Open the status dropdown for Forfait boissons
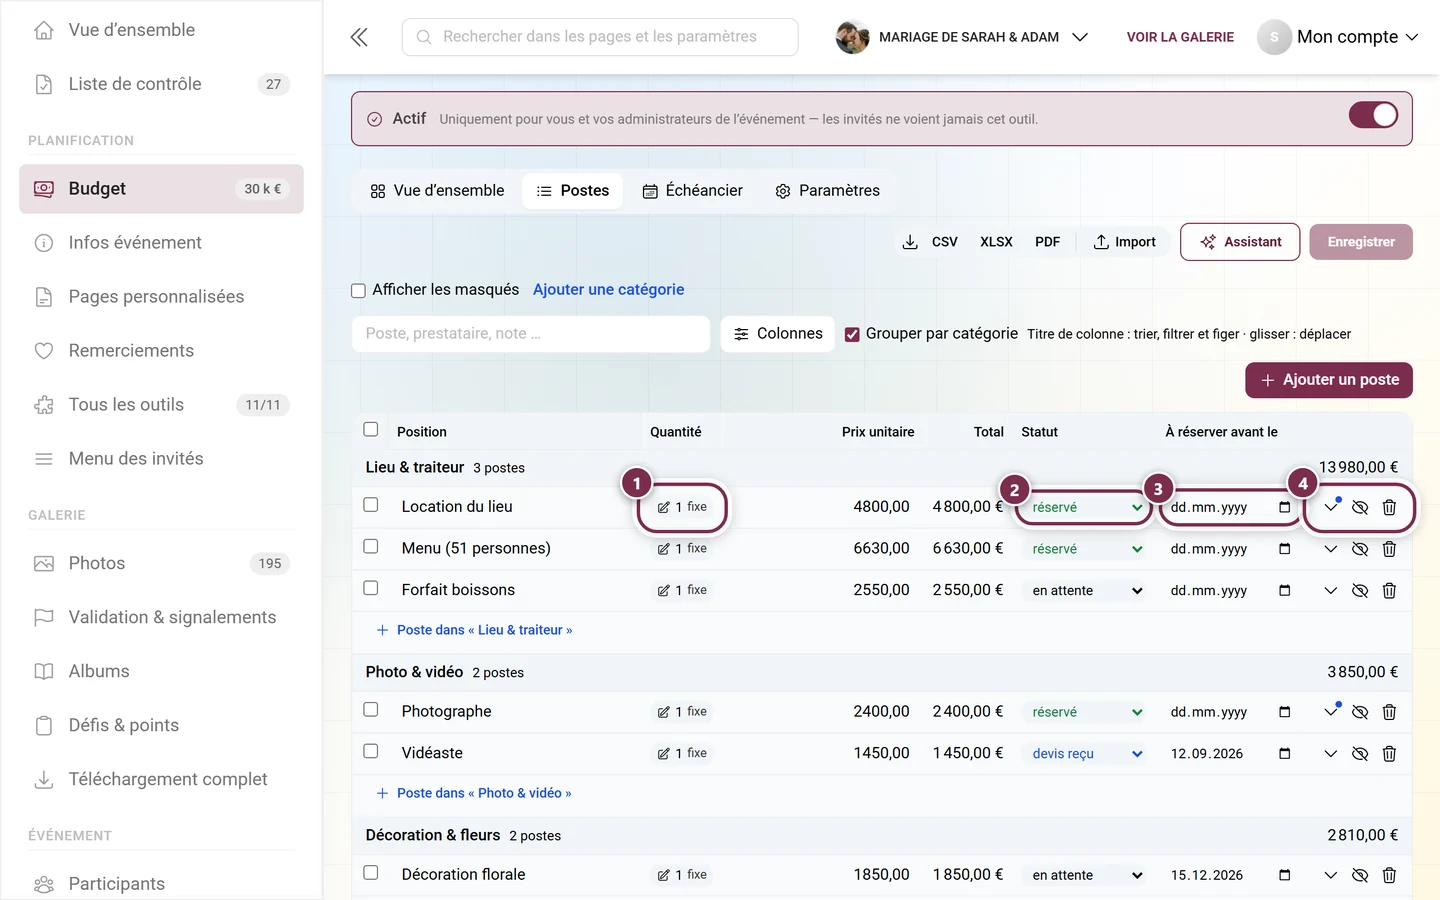Image resolution: width=1440 pixels, height=900 pixels. click(x=1086, y=591)
